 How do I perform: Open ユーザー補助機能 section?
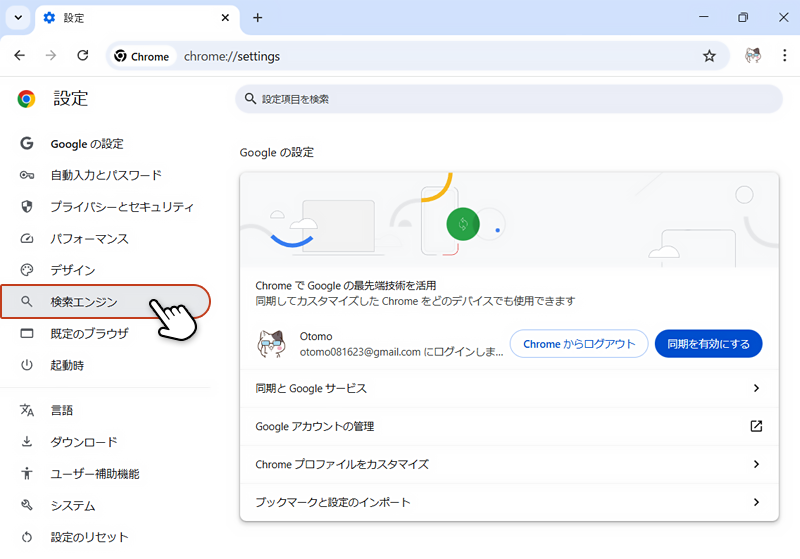tap(106, 474)
